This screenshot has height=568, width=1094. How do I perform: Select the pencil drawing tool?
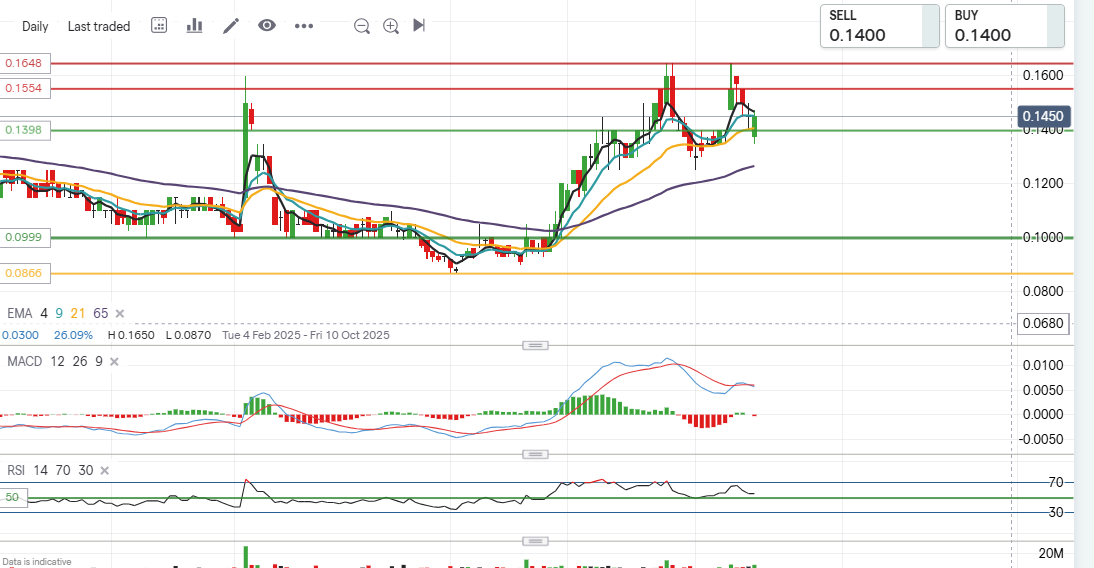pyautogui.click(x=231, y=25)
